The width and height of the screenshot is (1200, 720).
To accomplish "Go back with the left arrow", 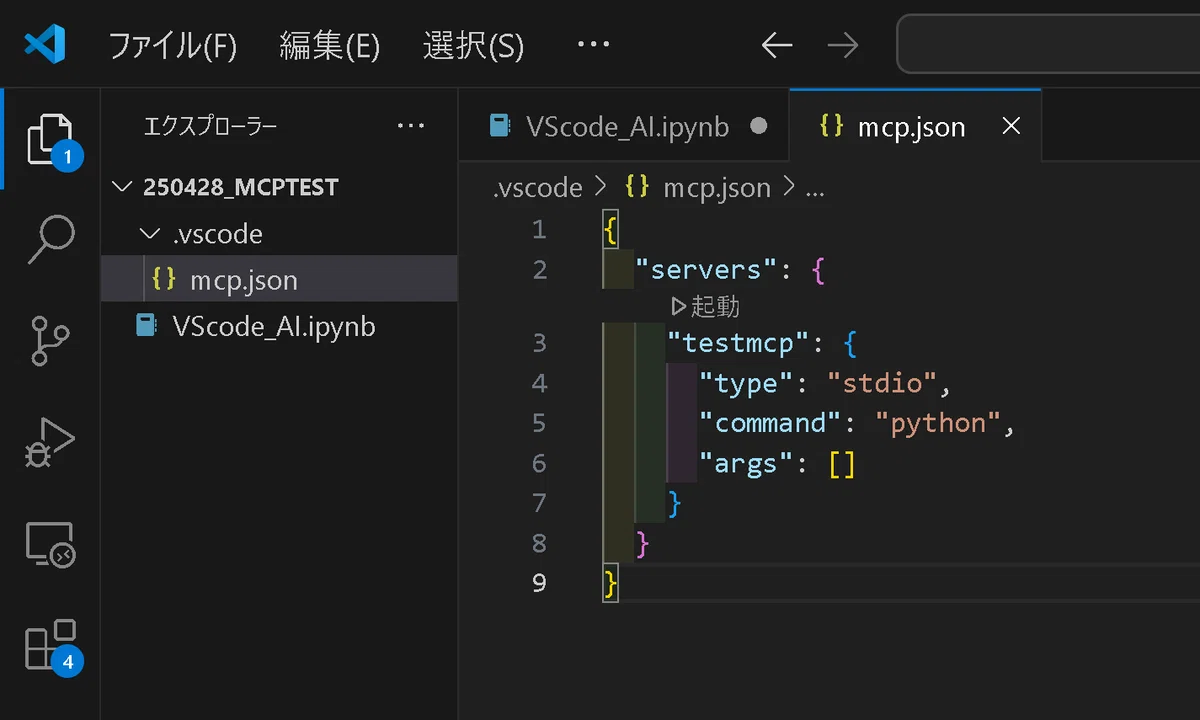I will tap(777, 45).
